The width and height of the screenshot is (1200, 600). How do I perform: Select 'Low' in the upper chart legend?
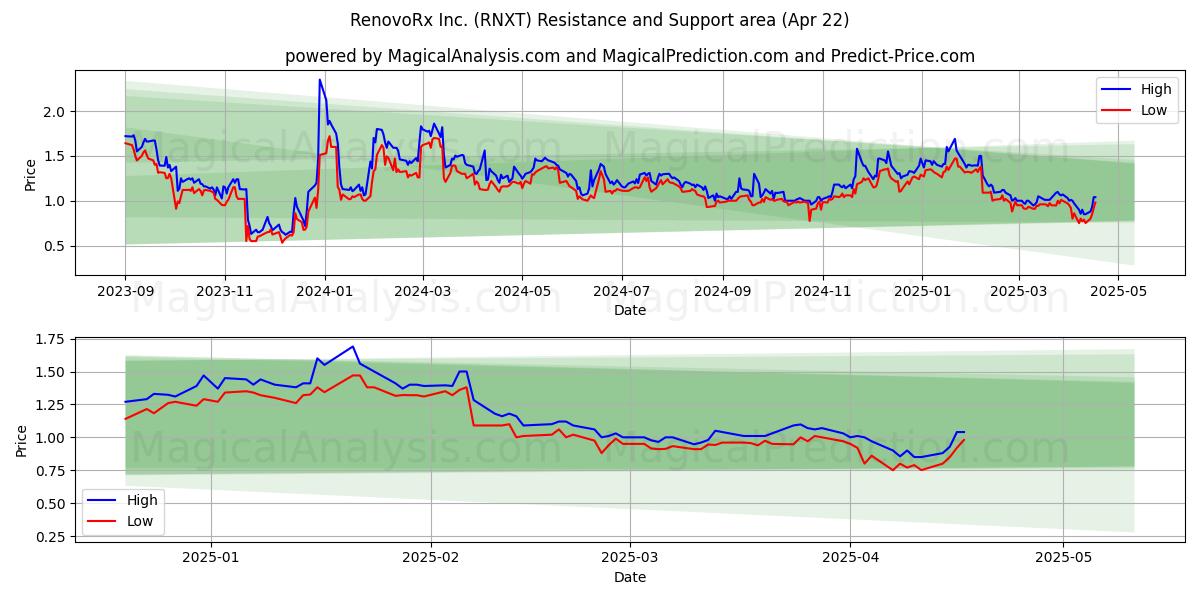point(1154,110)
